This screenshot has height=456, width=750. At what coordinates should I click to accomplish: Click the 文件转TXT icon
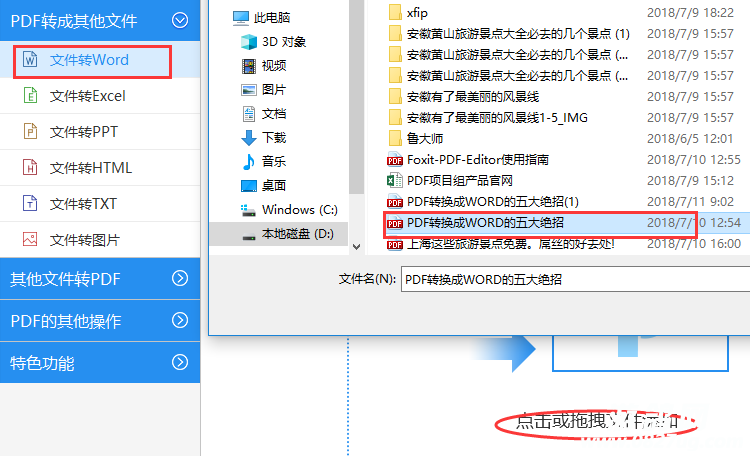(30, 203)
